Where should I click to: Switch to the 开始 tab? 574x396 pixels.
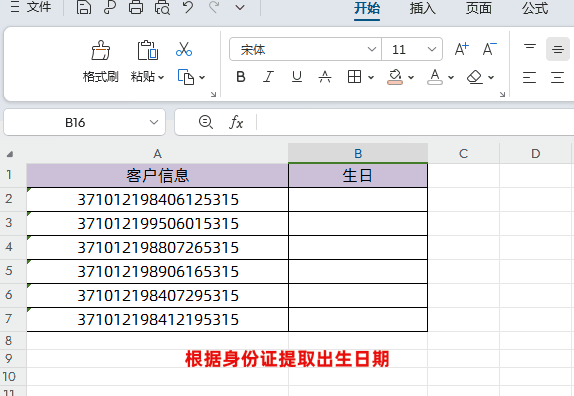point(367,8)
